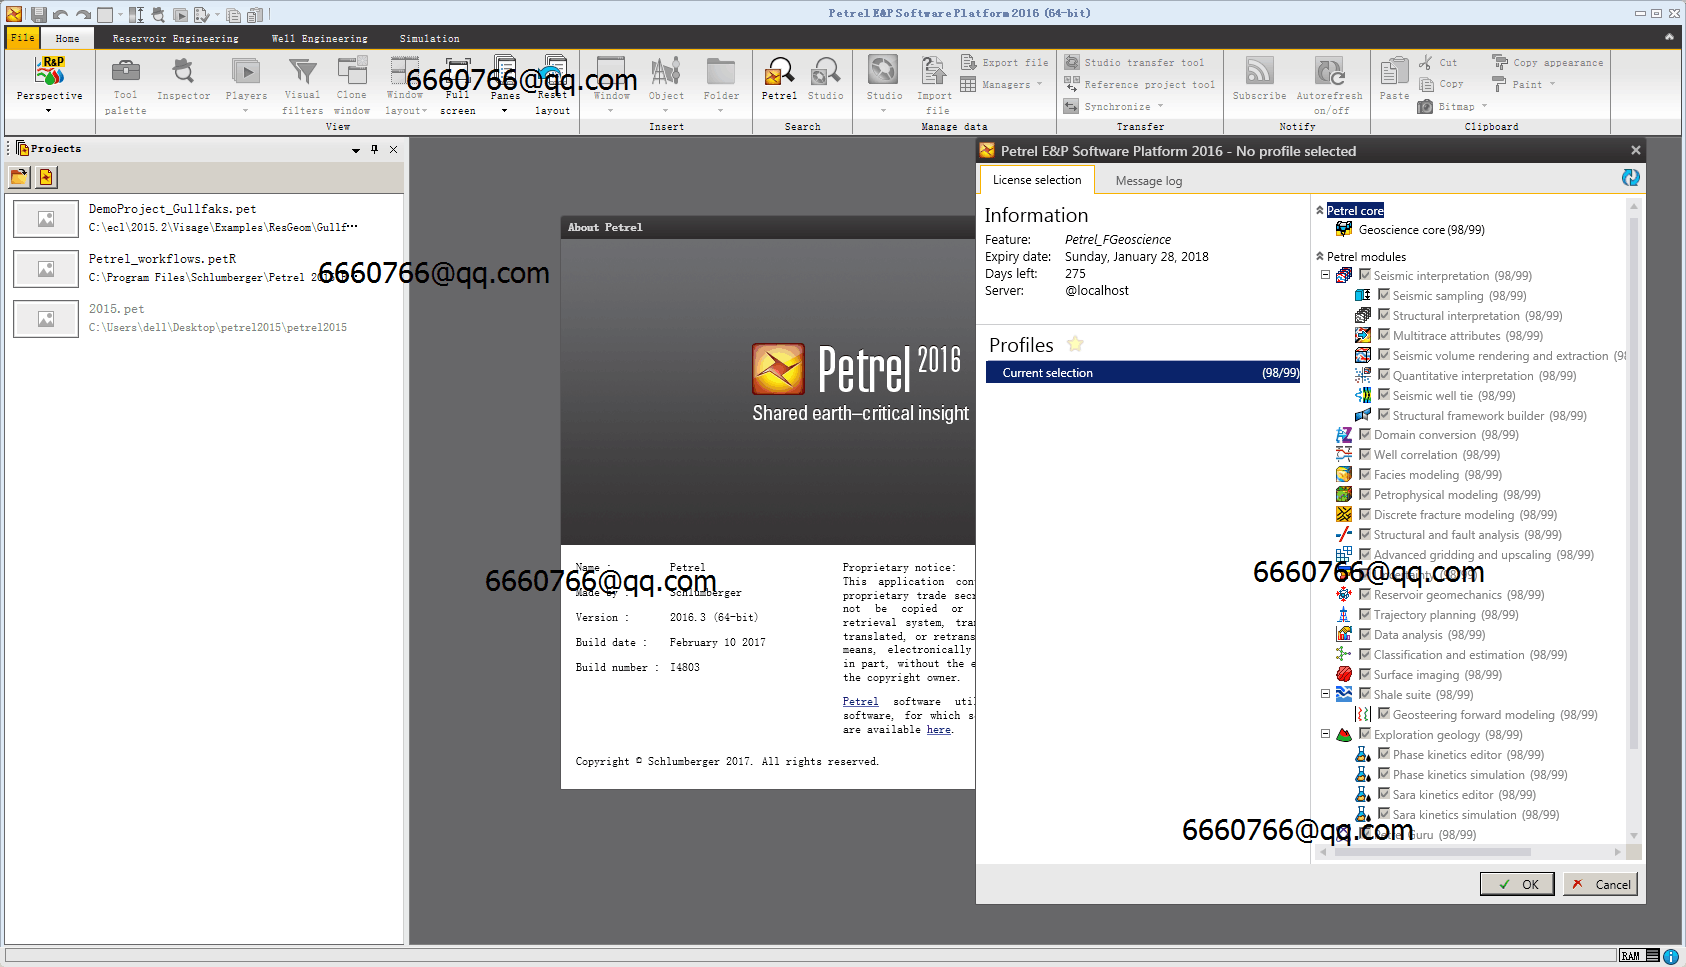Open the Reference project tool
This screenshot has height=967, width=1686.
point(1139,84)
